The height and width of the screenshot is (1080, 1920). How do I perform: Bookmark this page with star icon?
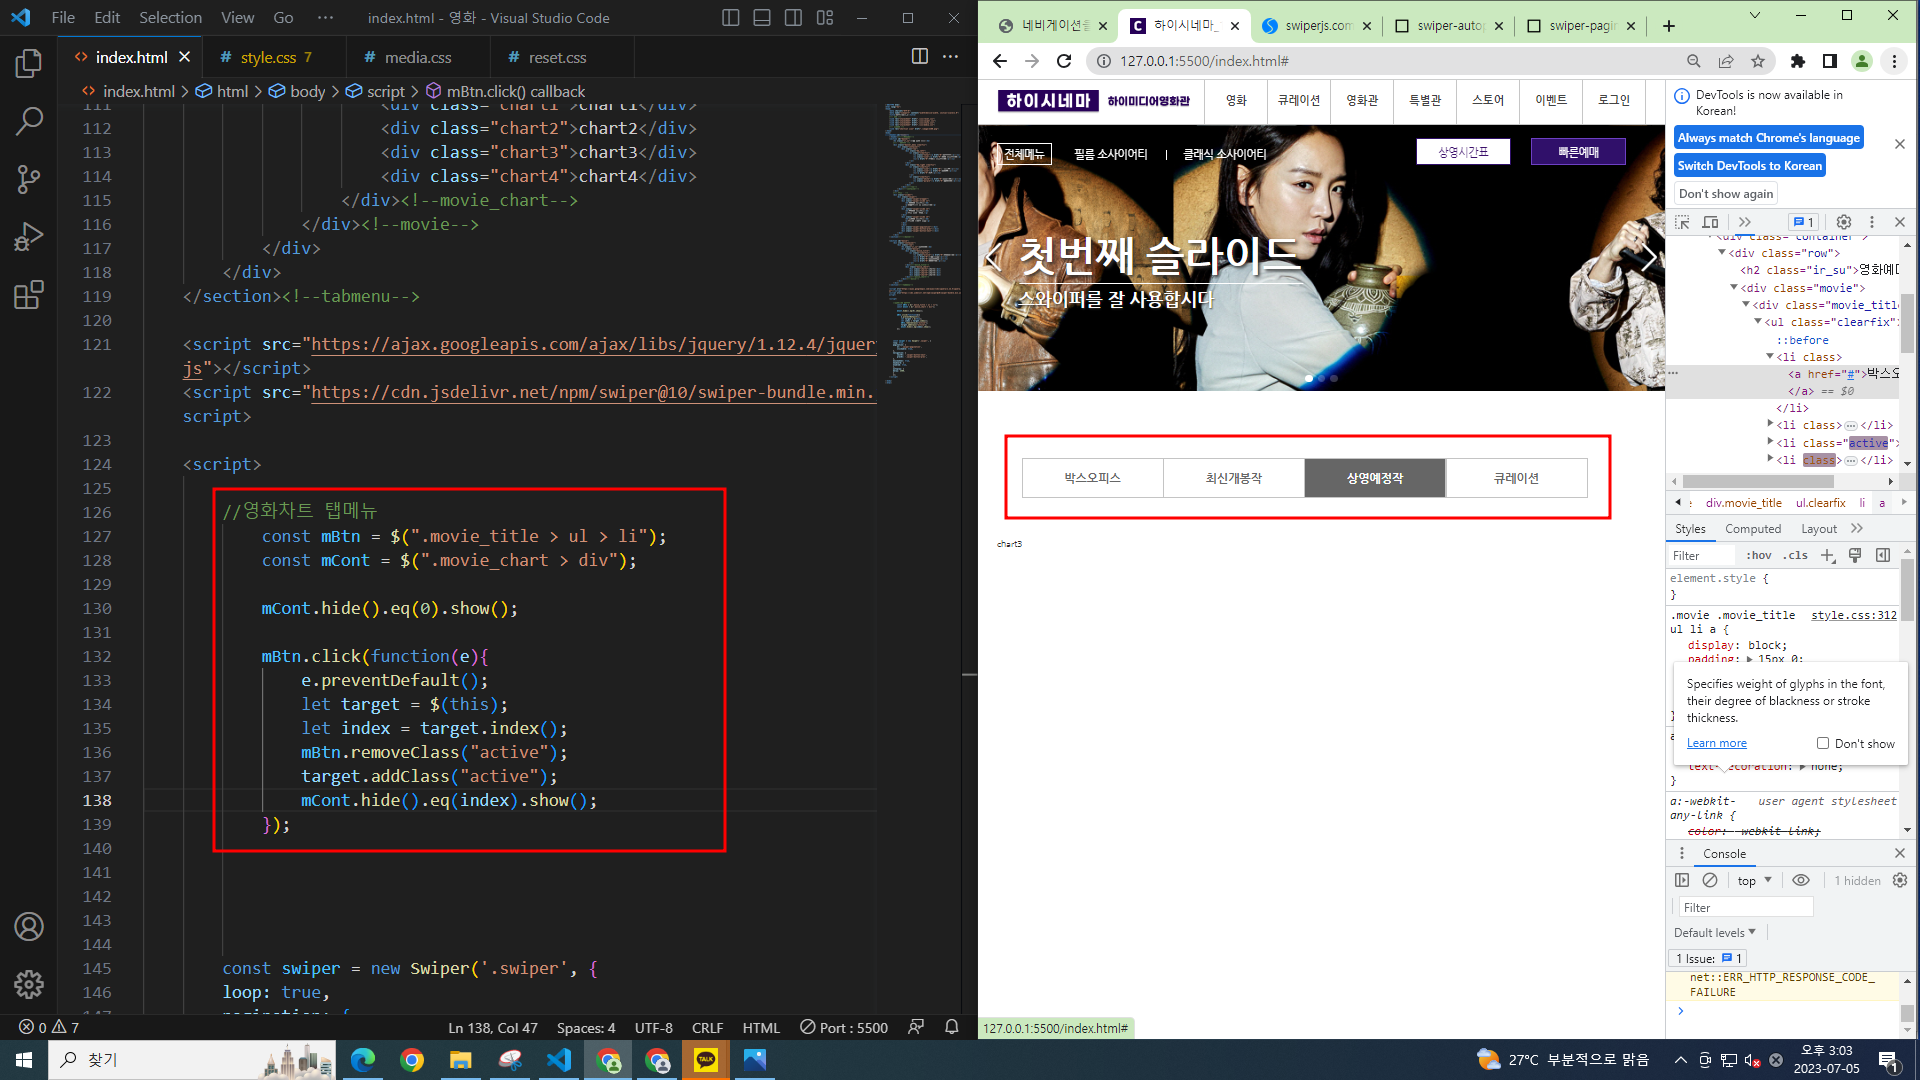[1758, 61]
